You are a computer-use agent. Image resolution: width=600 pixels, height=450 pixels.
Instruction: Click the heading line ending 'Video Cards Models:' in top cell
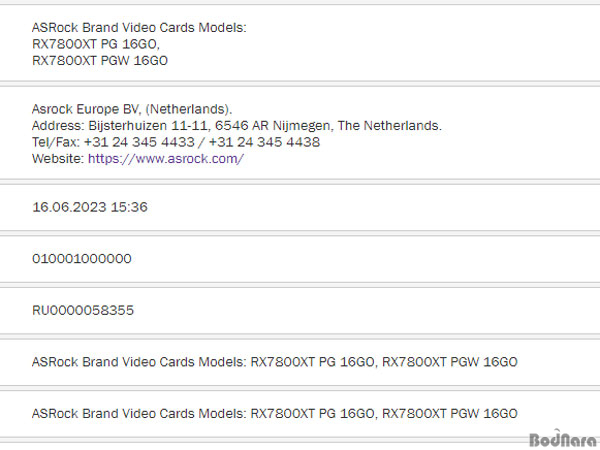pos(139,28)
